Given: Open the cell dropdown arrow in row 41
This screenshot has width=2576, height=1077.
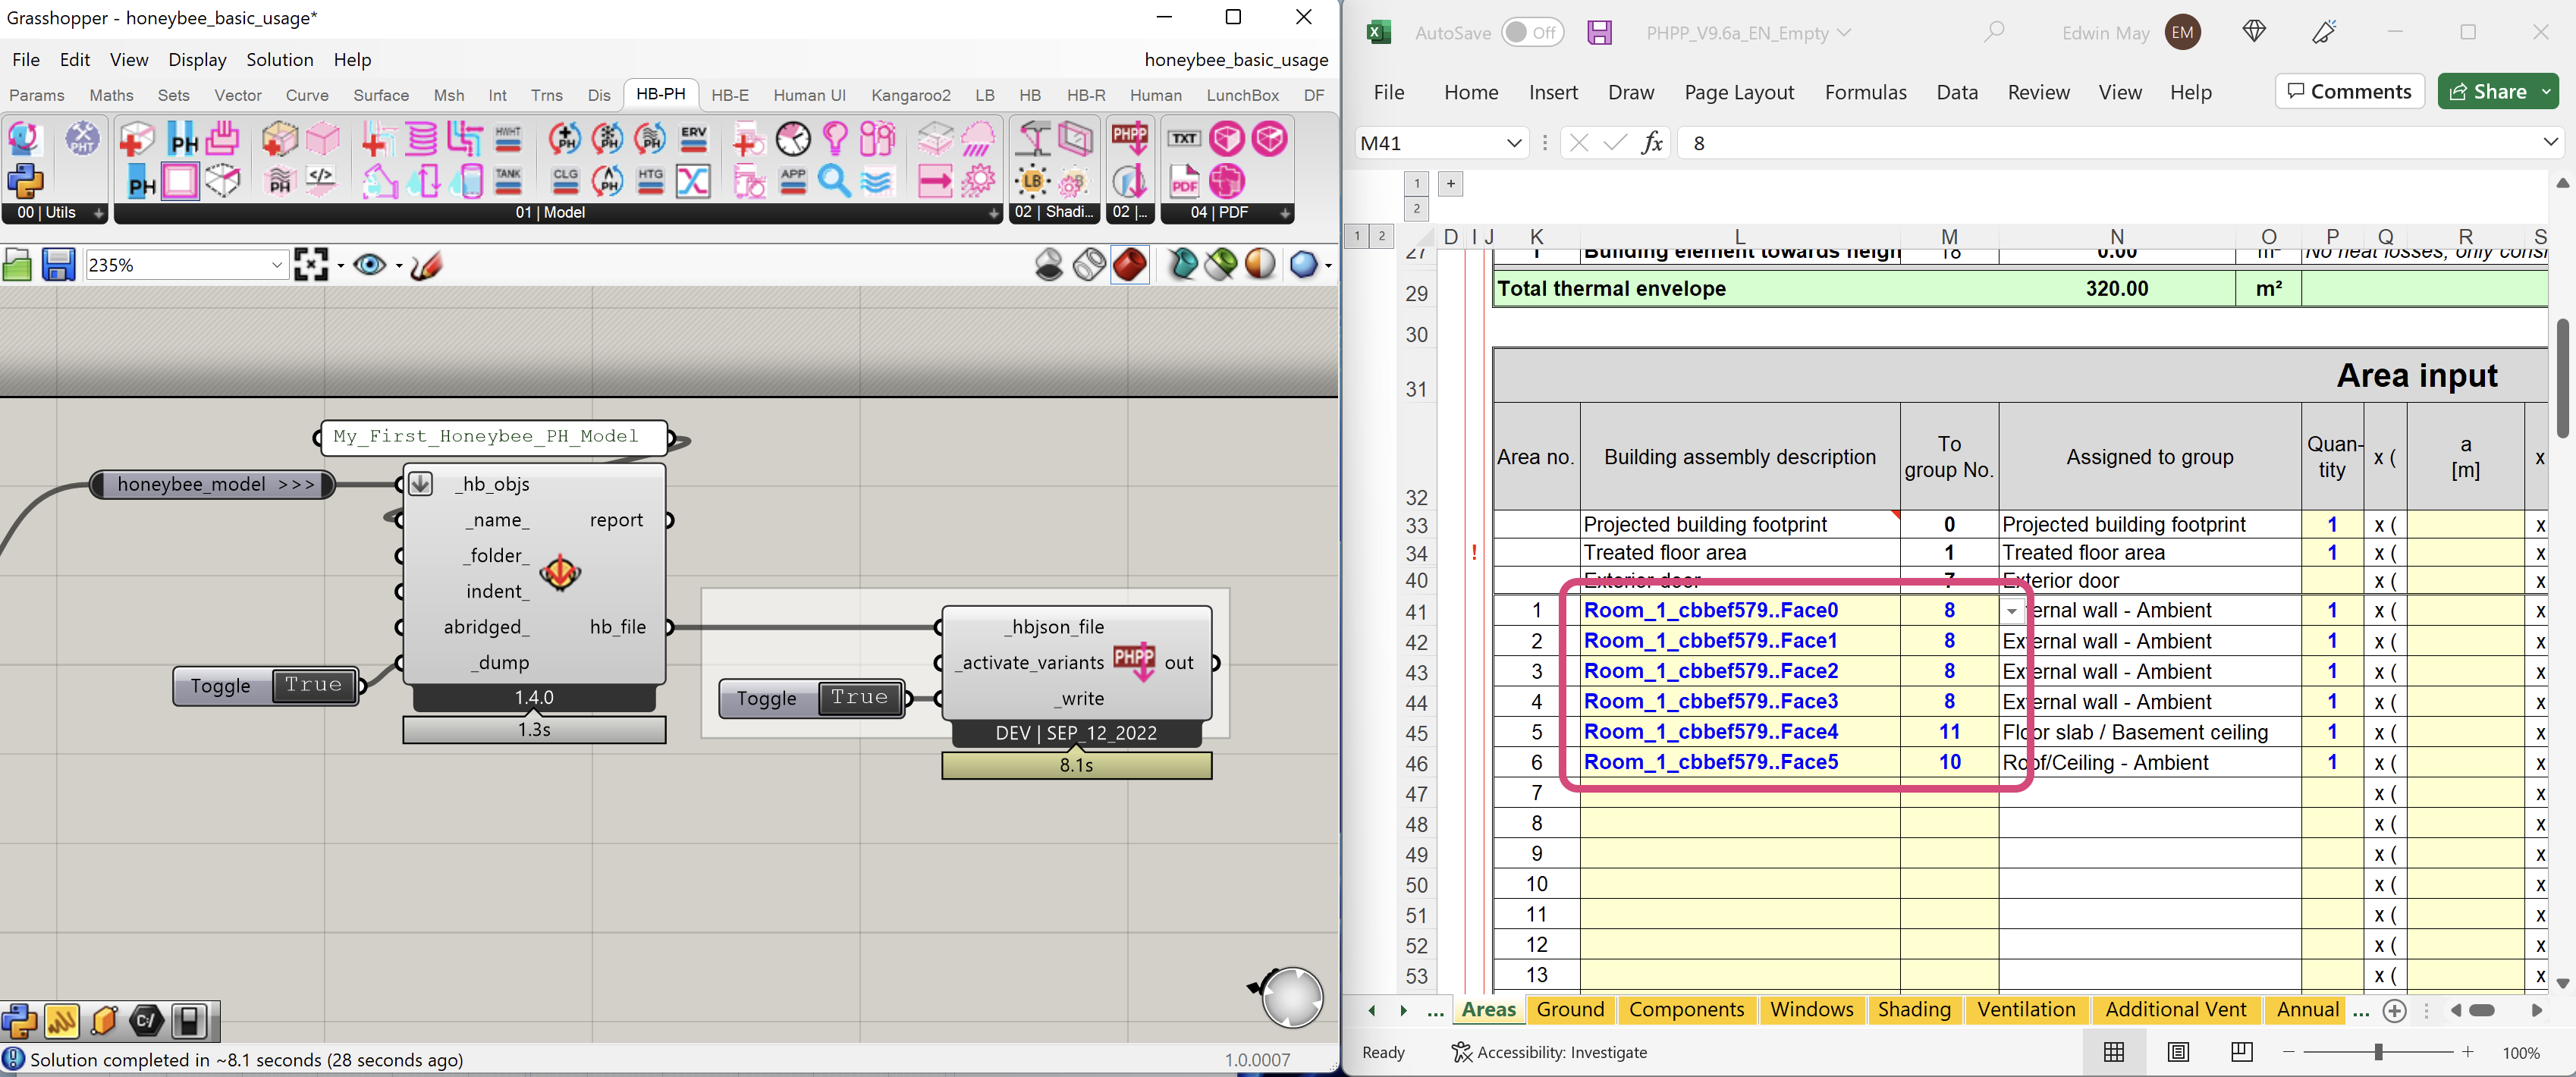Looking at the screenshot, I should coord(2011,611).
